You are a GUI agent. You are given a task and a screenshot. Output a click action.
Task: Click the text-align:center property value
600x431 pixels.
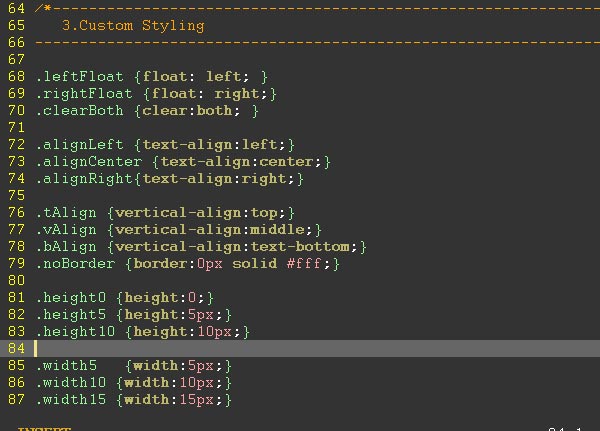(241, 162)
